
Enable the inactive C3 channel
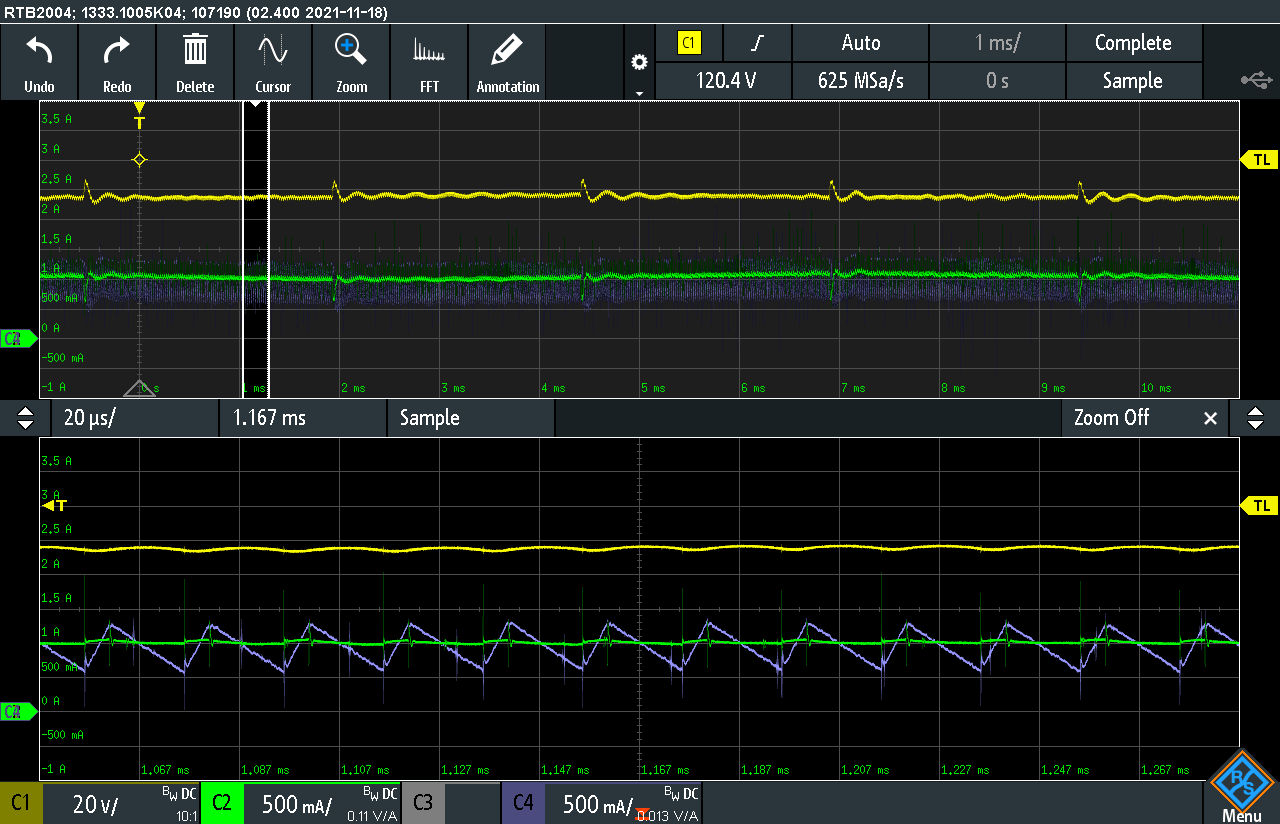pos(422,803)
